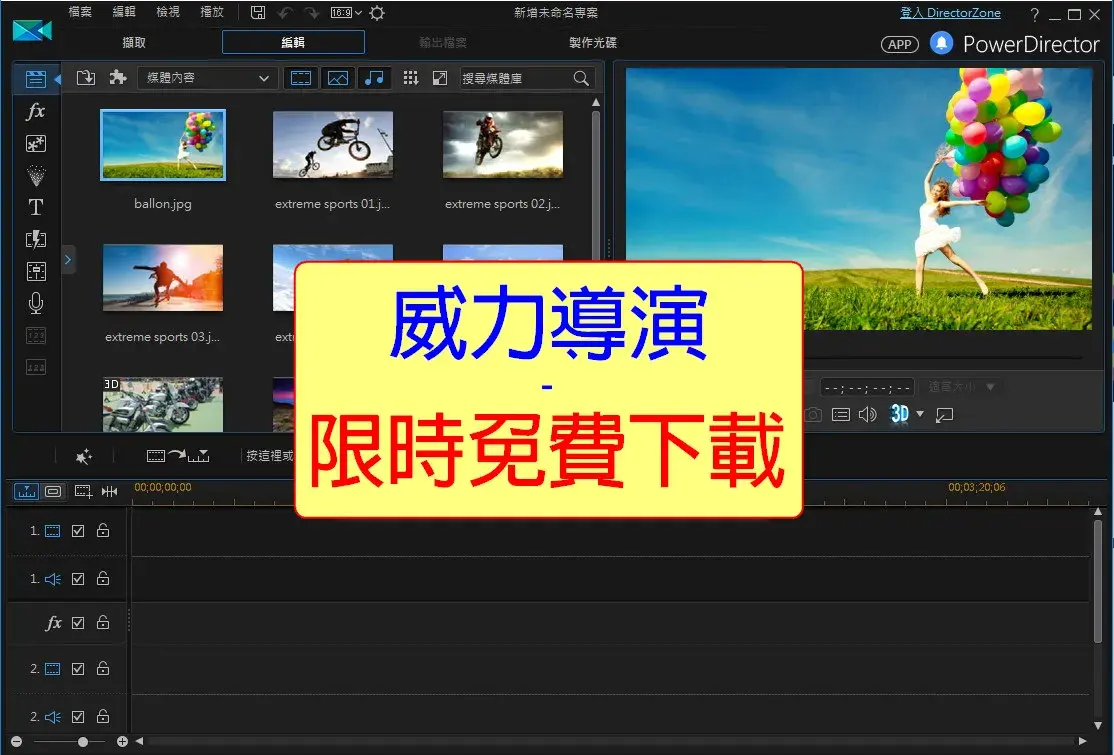Uncheck video track 1 enable checkbox
Screen dimensions: 1114x755
click(78, 531)
